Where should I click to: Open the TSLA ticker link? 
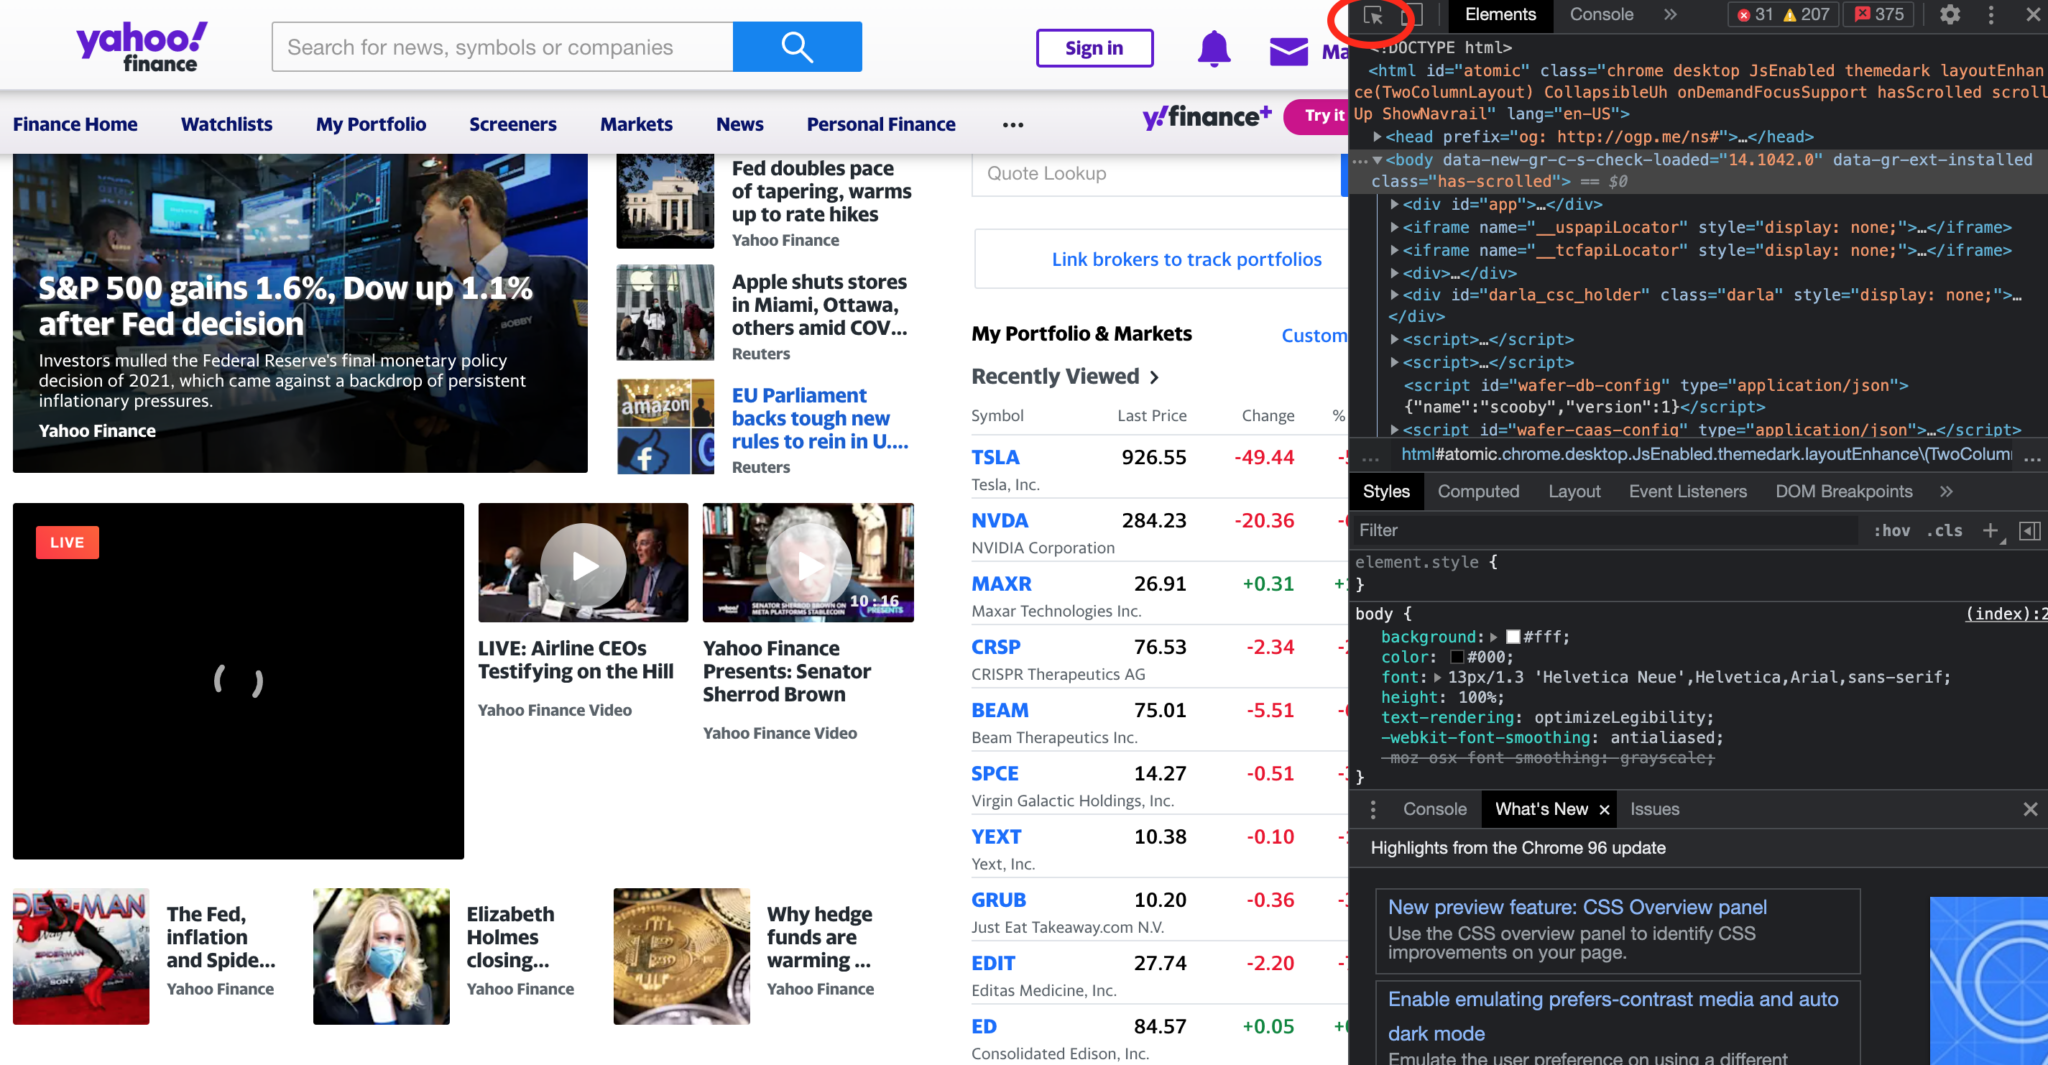(x=995, y=457)
